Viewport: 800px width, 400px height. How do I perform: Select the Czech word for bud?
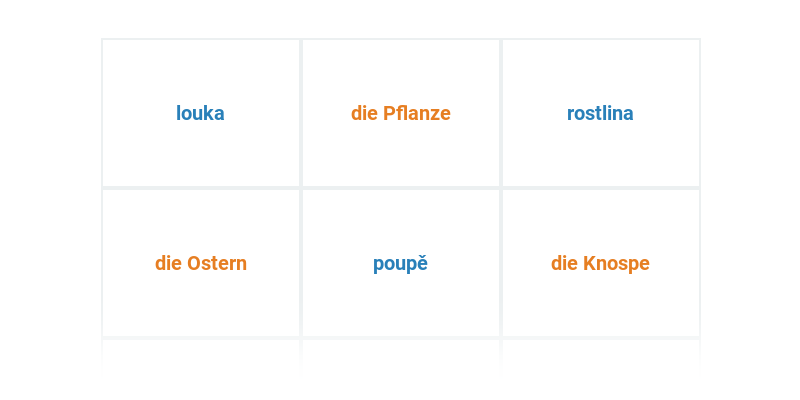[x=400, y=263]
